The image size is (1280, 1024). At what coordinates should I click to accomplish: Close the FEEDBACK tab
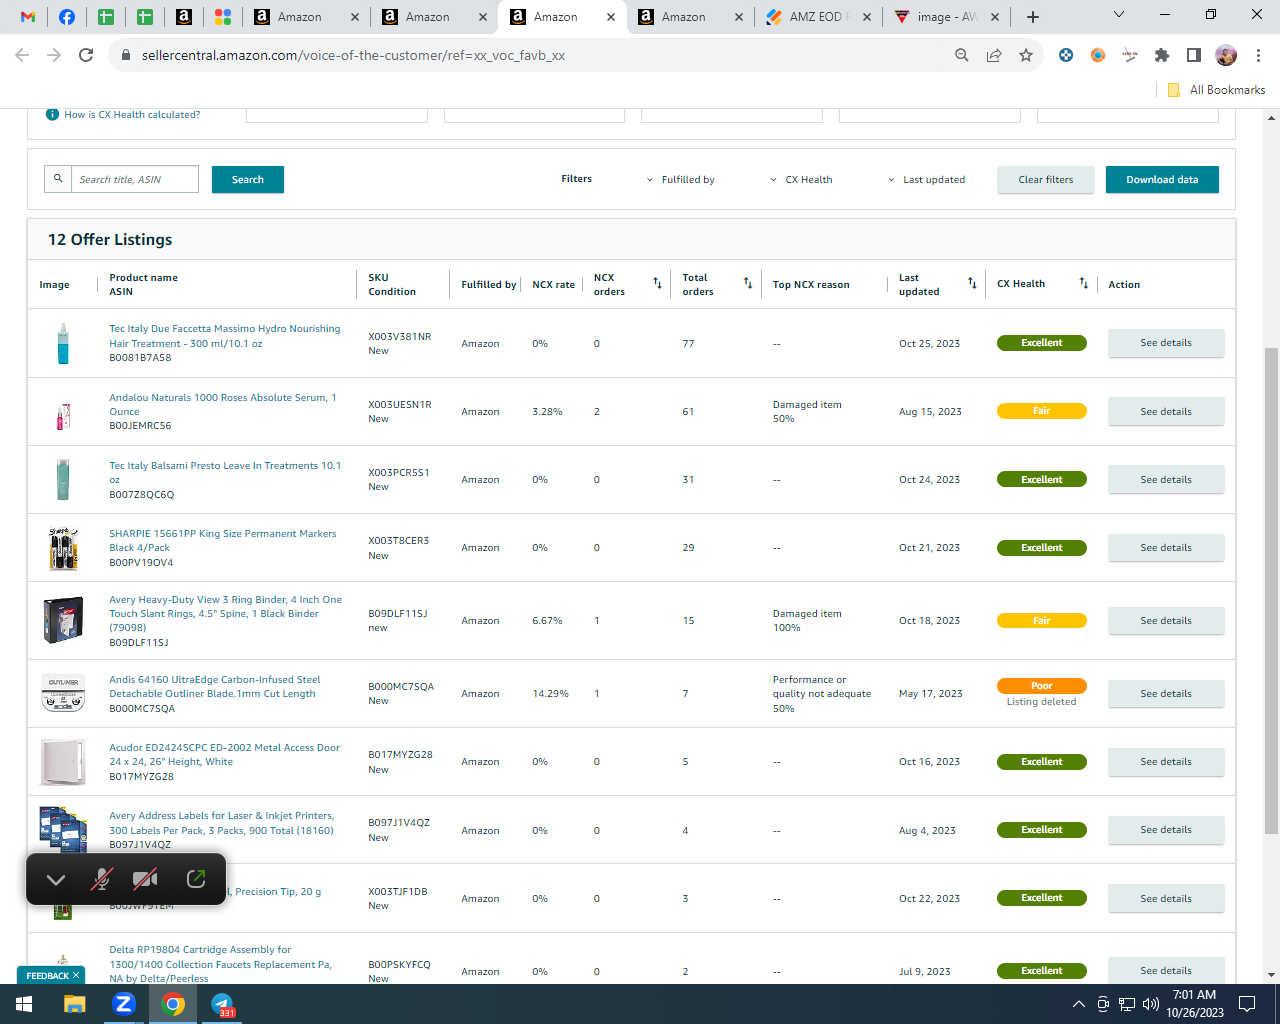coord(76,976)
